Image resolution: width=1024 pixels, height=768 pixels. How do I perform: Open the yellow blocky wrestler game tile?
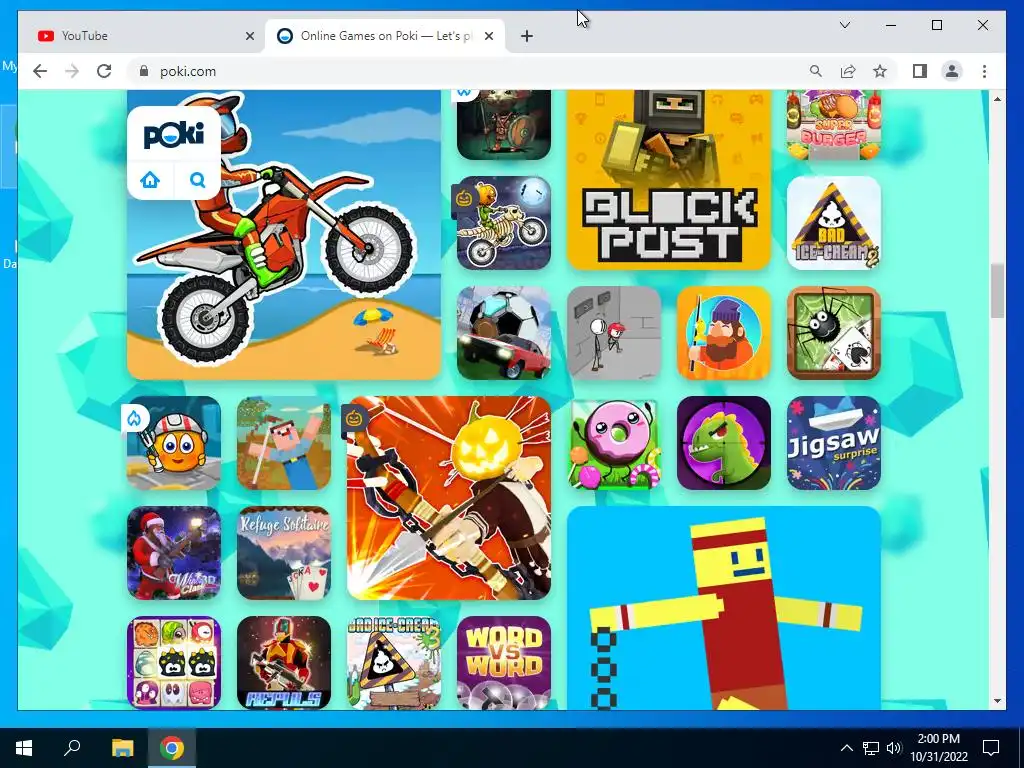coord(724,607)
